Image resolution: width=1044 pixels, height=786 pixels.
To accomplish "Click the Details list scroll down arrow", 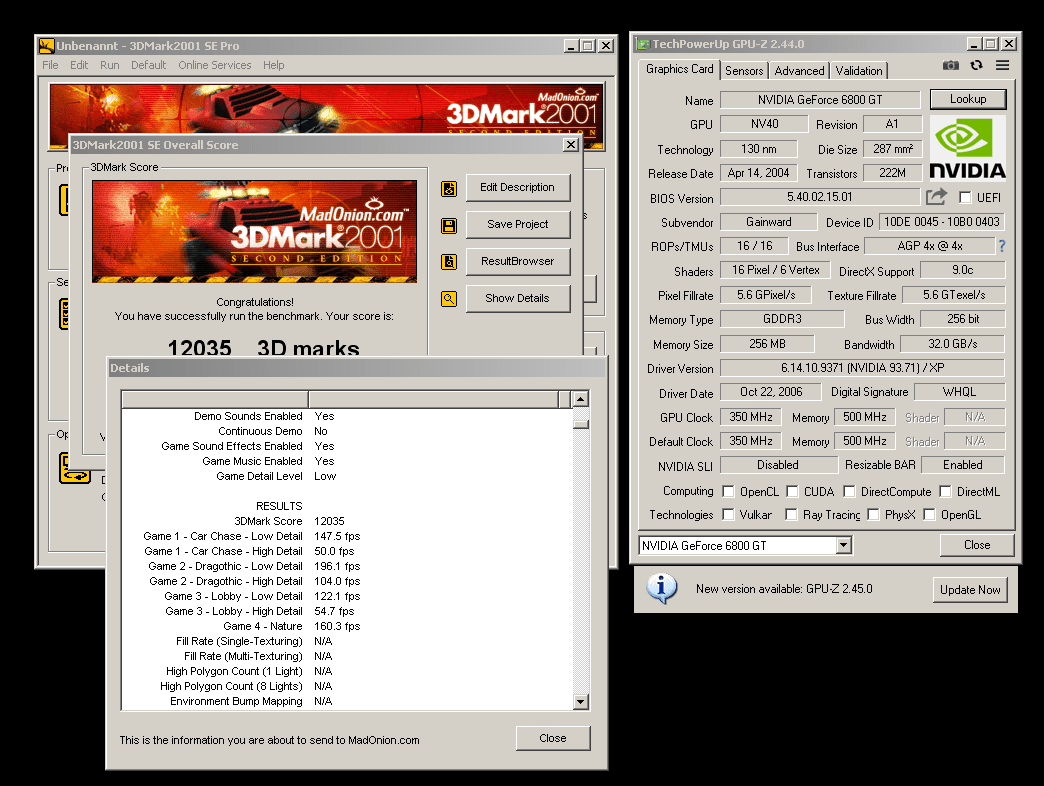I will [x=581, y=701].
